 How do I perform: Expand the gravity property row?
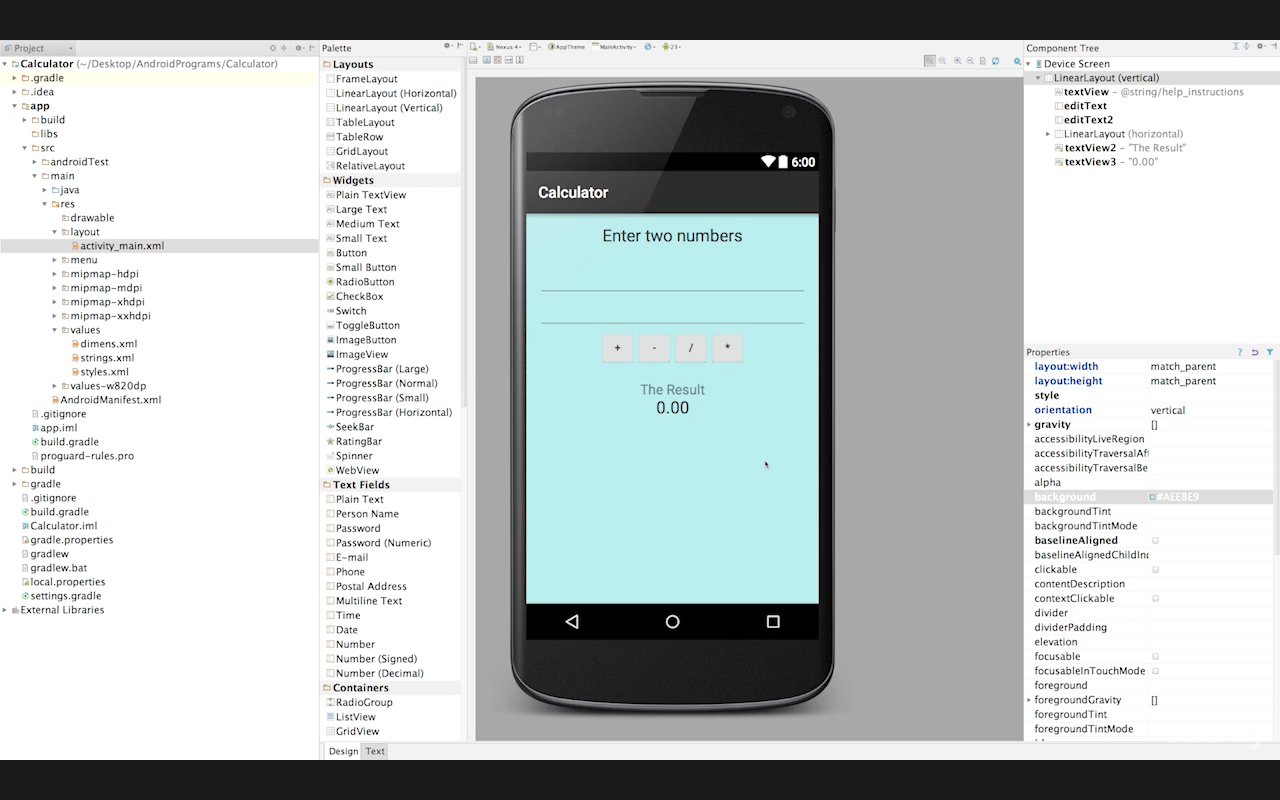pyautogui.click(x=1029, y=425)
